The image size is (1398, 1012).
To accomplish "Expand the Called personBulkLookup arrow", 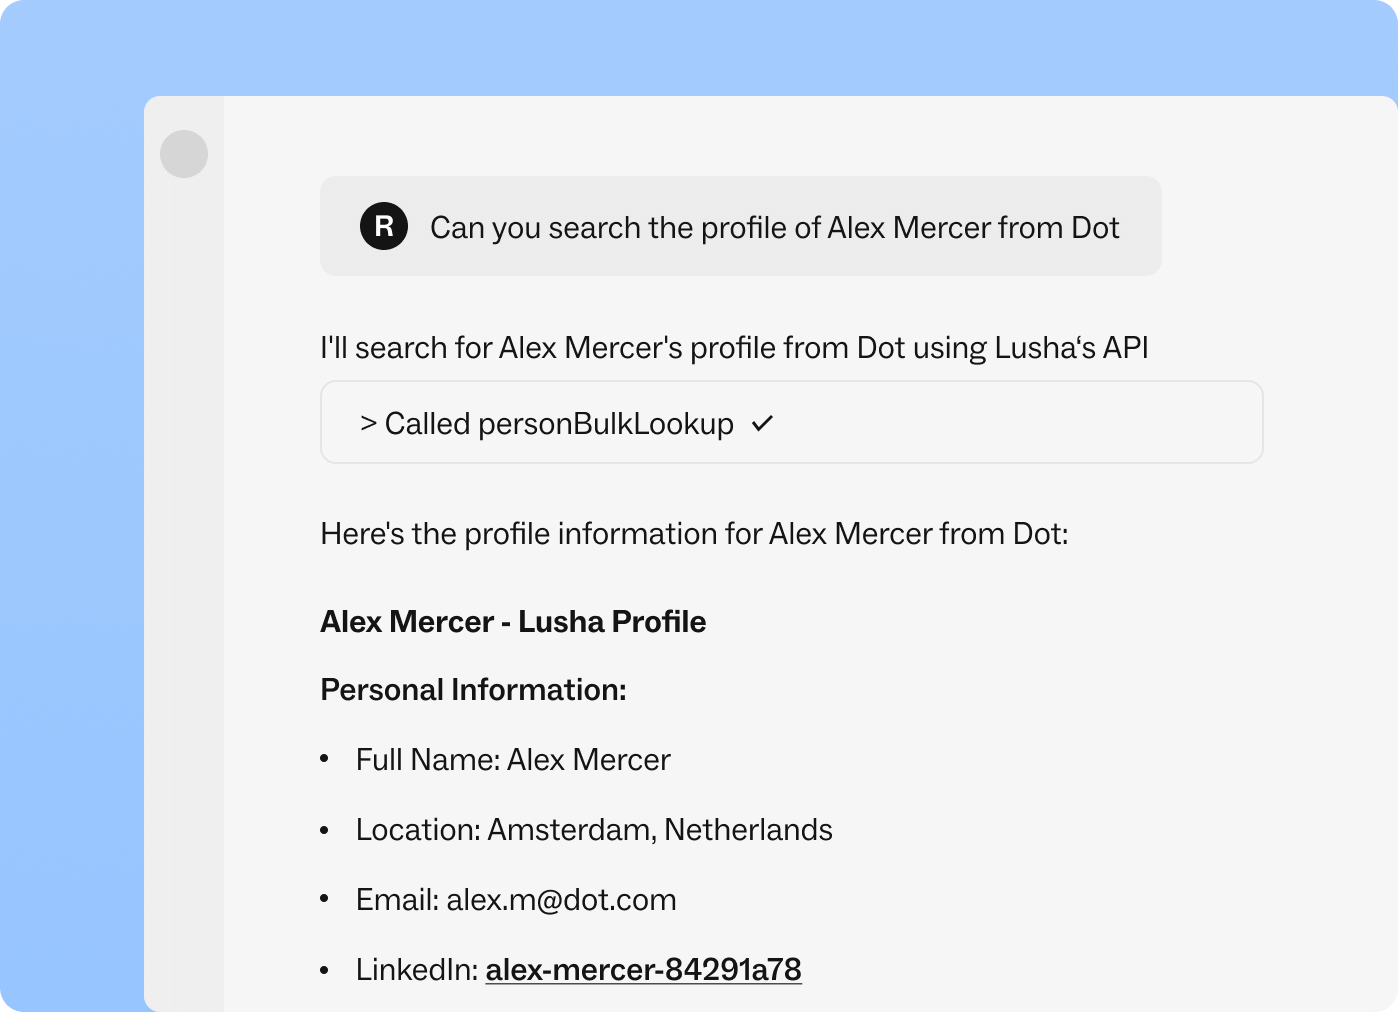I will click(368, 424).
